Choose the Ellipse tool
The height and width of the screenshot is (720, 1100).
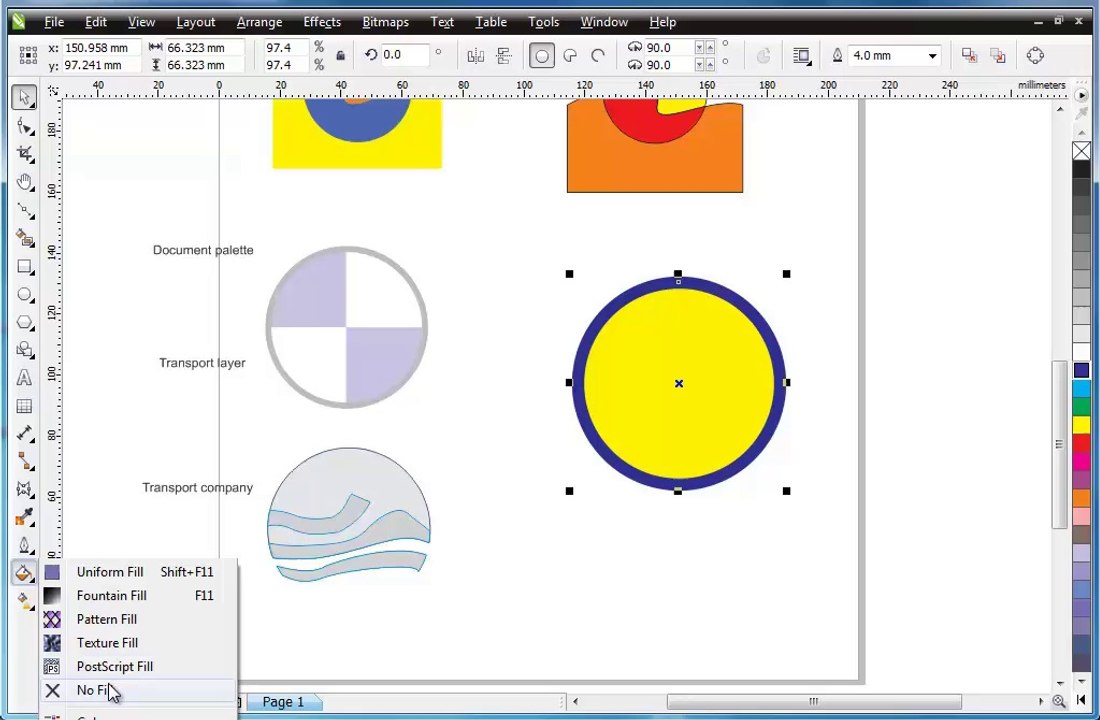pos(25,295)
